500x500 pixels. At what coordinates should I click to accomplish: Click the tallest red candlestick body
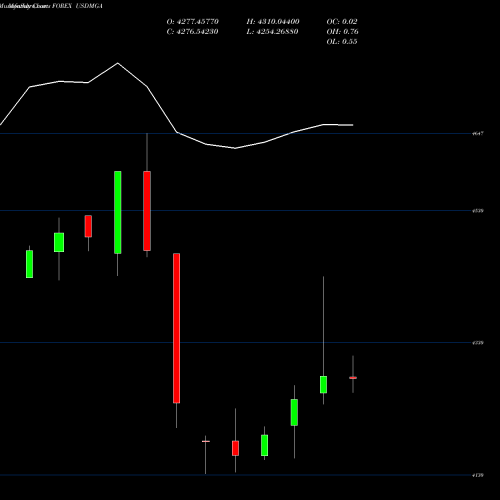176,328
